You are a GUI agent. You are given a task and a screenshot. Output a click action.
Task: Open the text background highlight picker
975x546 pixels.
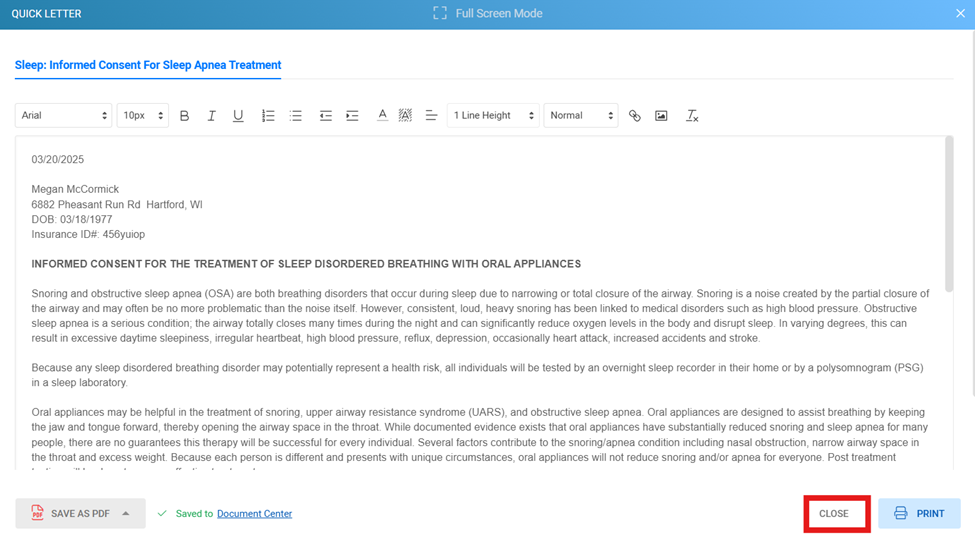point(405,116)
